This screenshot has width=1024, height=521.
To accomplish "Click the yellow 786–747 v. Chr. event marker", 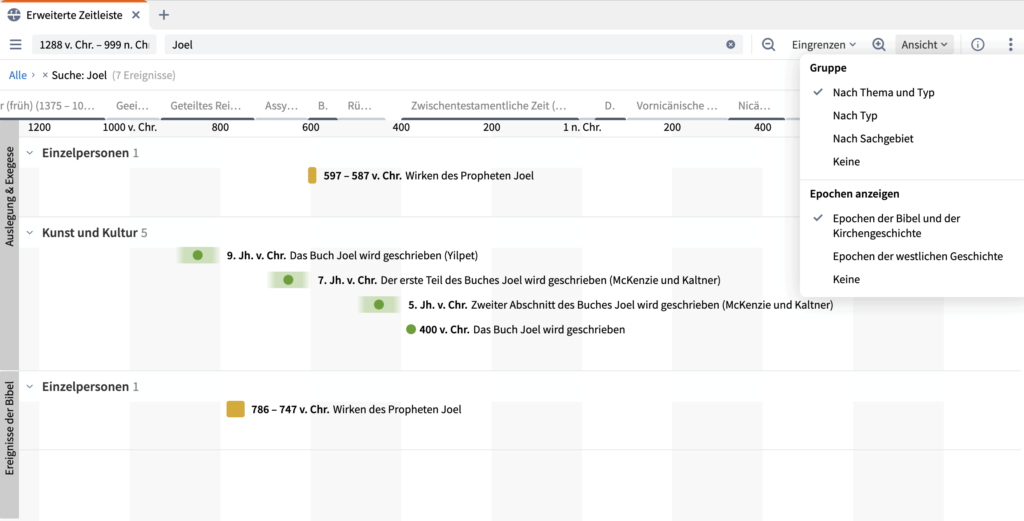I will [236, 409].
